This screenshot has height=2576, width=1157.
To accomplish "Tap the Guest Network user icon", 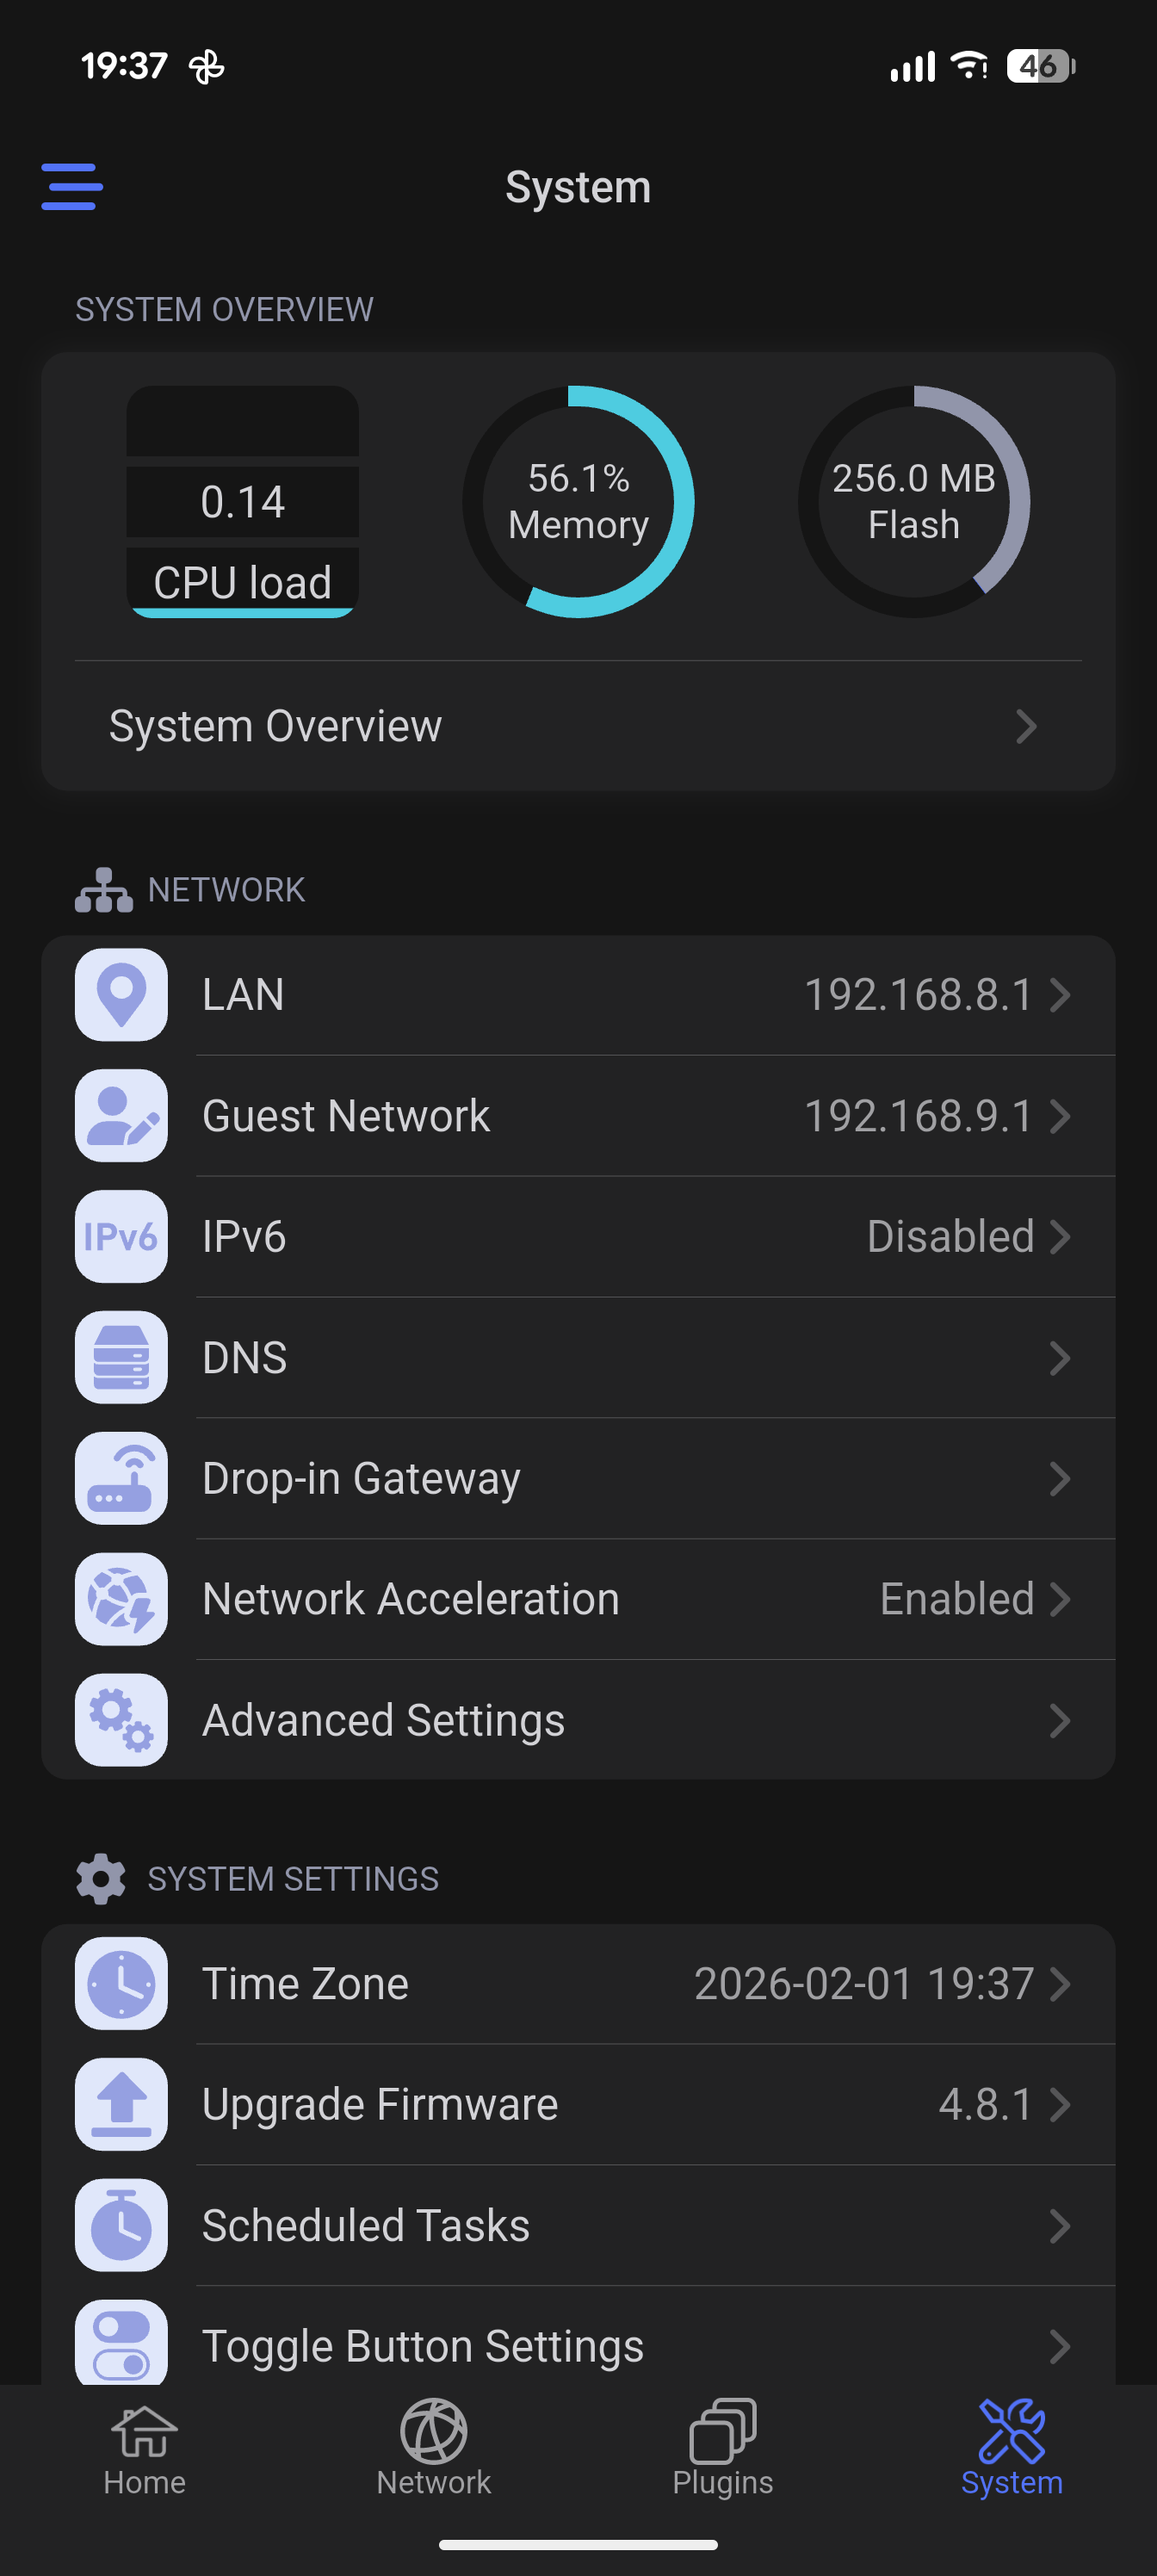I will point(121,1116).
